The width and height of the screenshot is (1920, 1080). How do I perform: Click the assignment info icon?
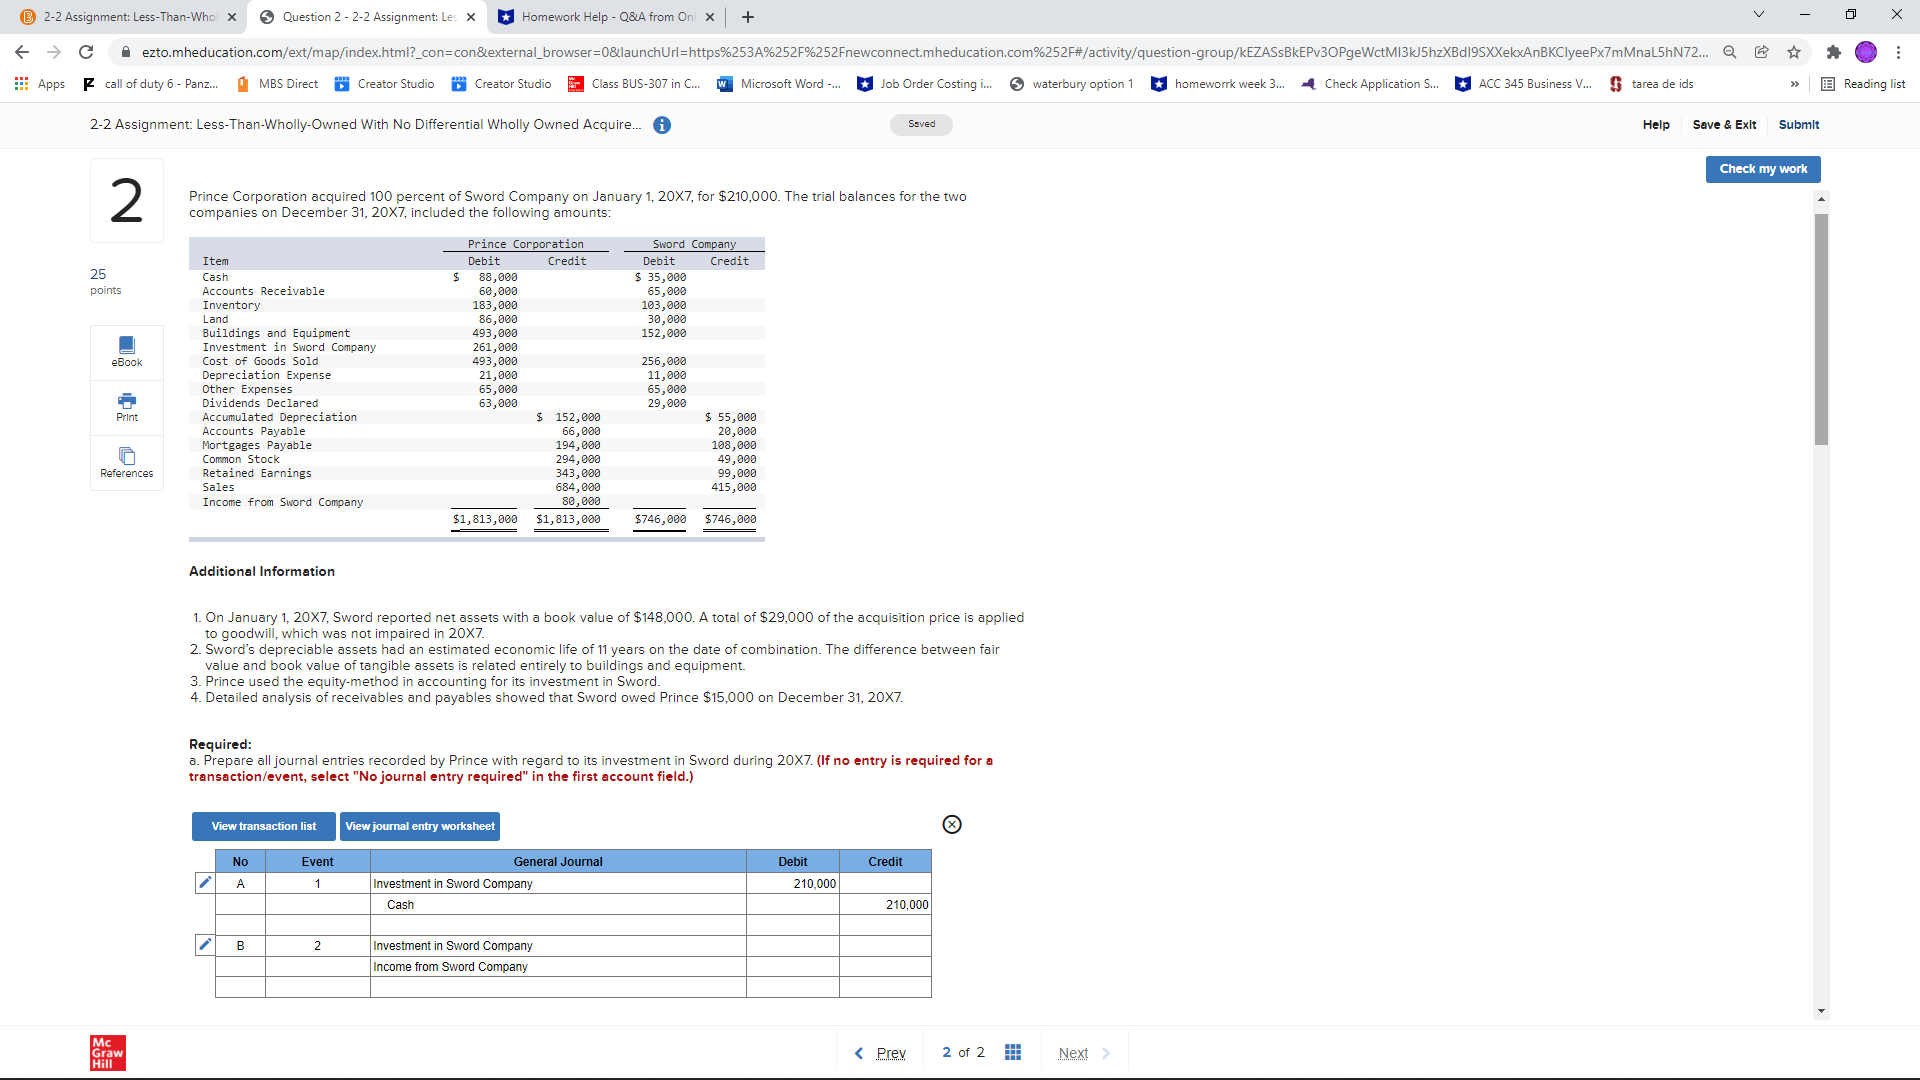pos(662,125)
